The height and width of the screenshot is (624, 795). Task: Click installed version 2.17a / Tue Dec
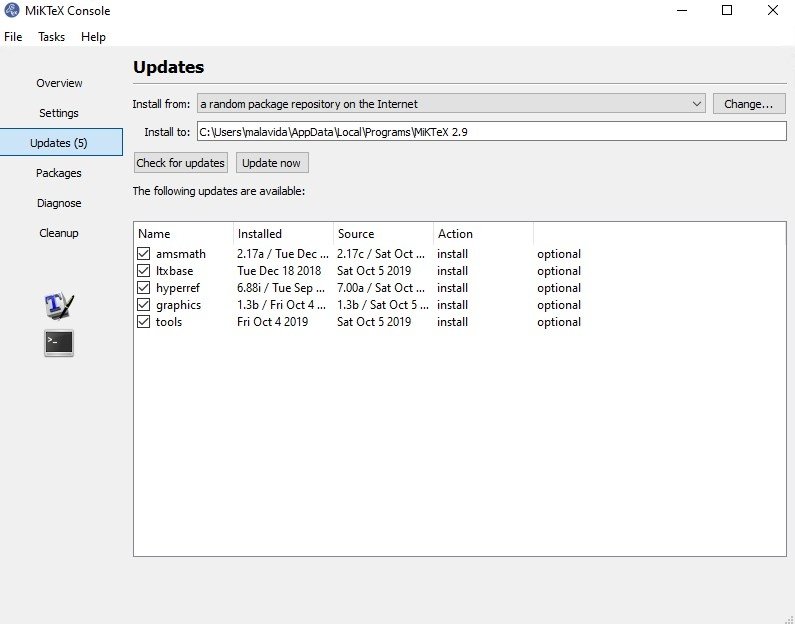(282, 253)
